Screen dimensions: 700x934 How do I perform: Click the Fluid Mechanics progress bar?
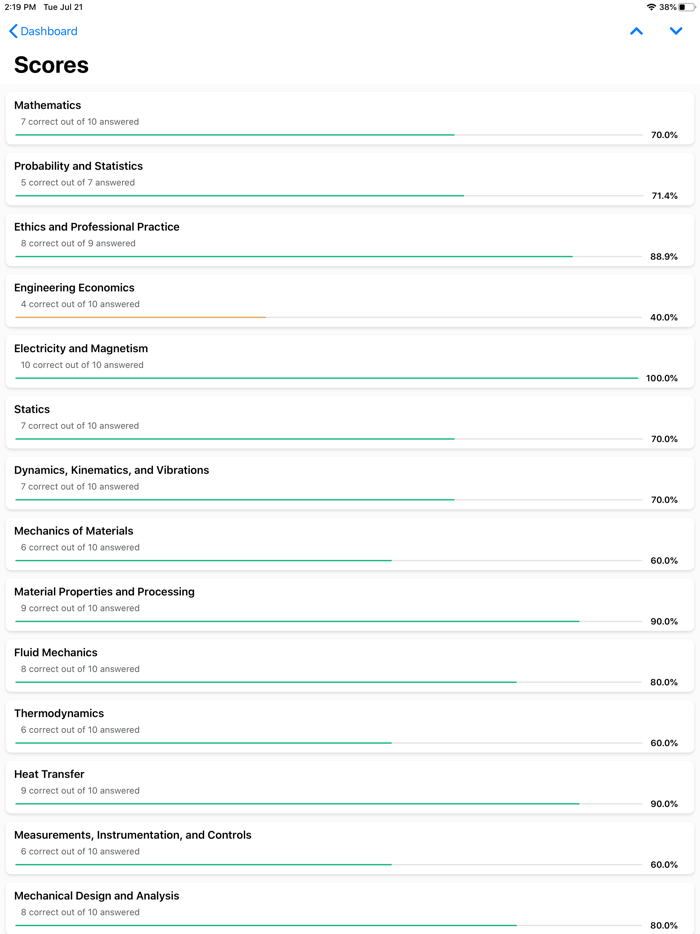[x=266, y=682]
